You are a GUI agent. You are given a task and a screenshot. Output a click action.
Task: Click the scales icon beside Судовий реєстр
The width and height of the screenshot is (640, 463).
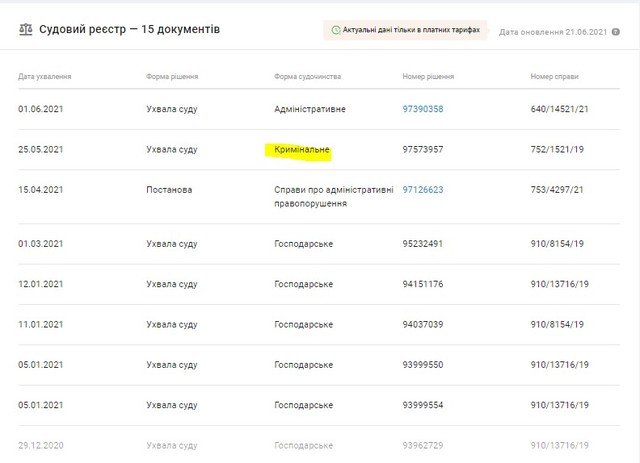point(25,30)
